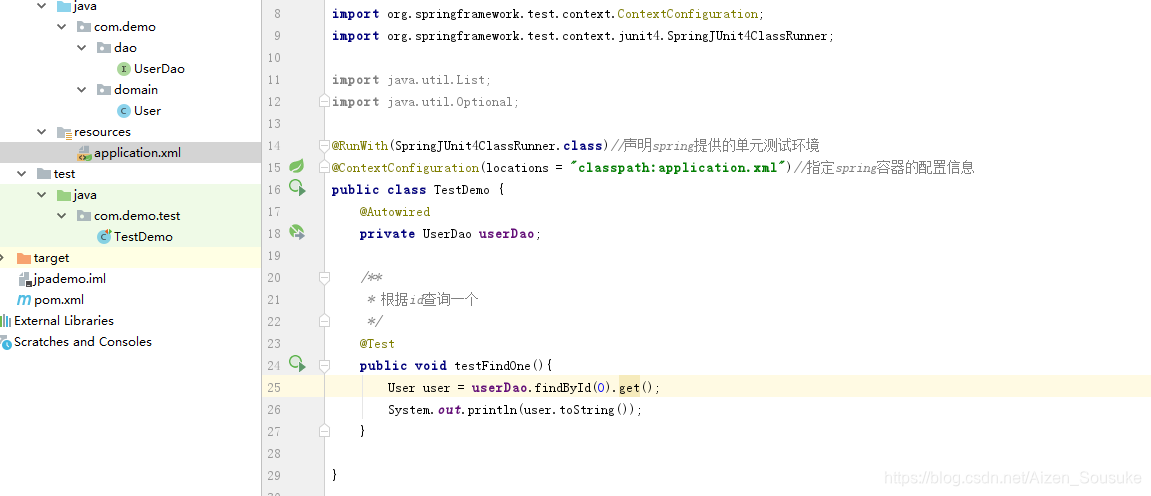Open TestDemo in the project tree
Screen dimensions: 1151x496
143,236
